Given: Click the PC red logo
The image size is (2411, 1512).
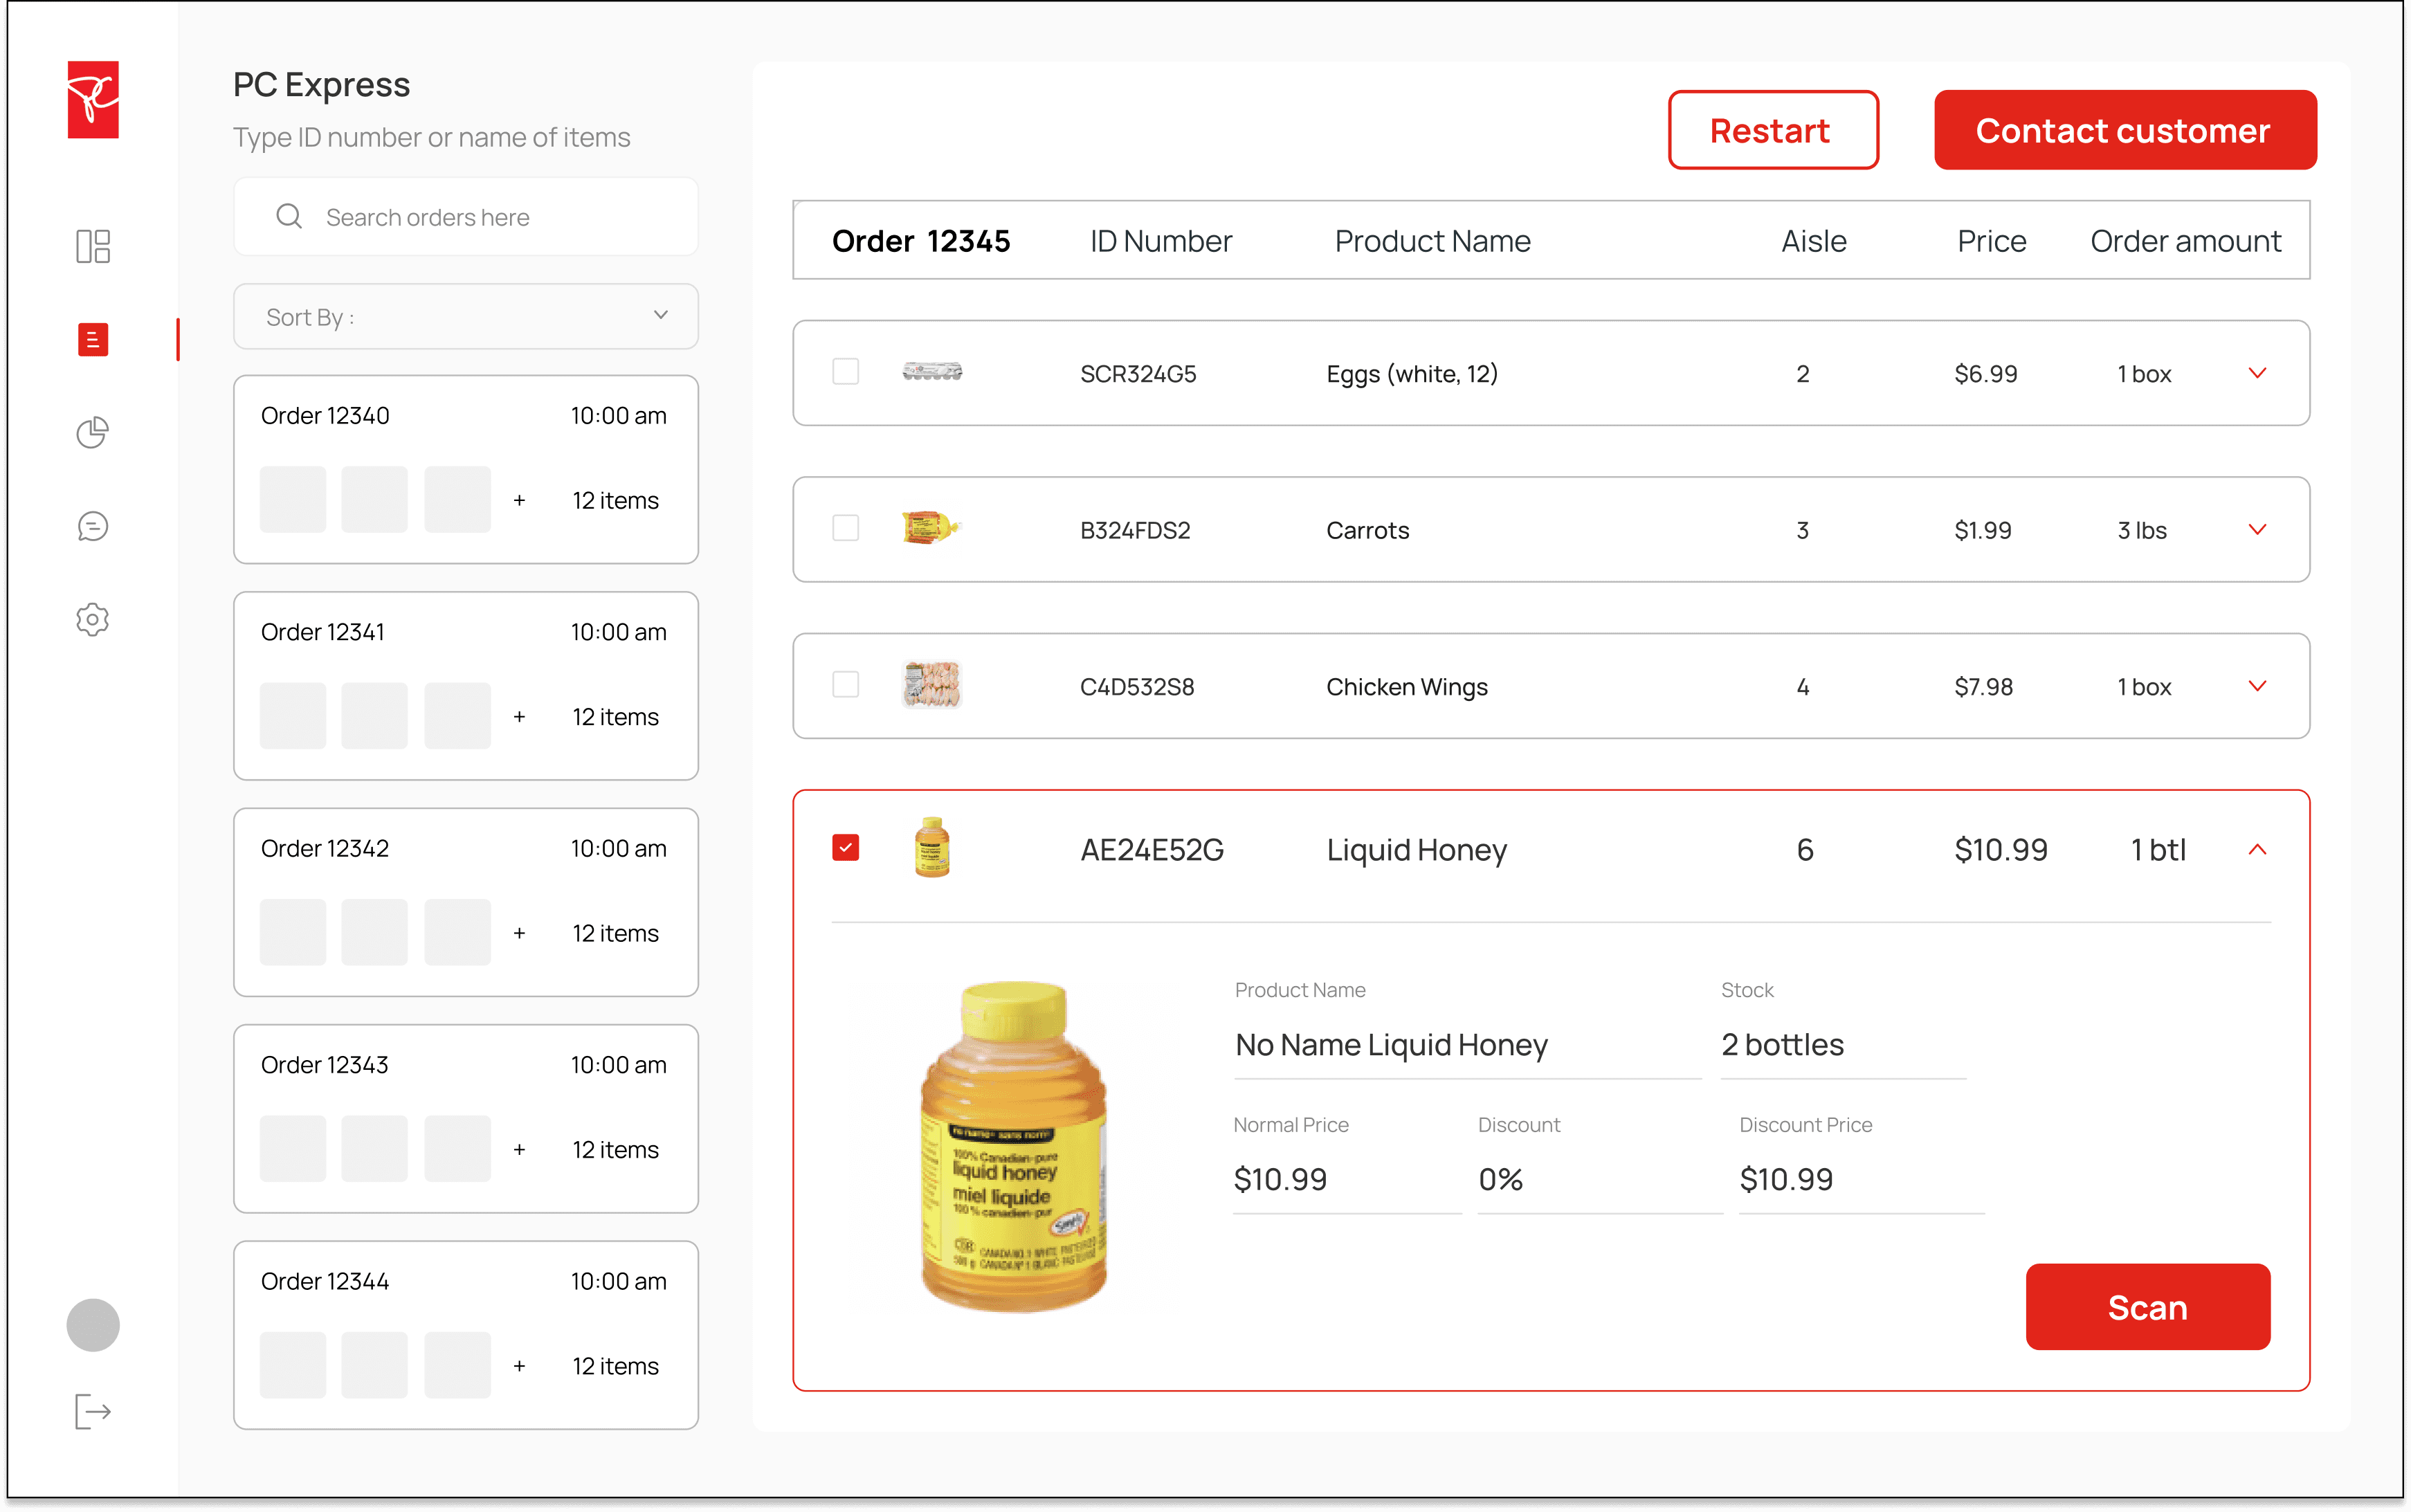Looking at the screenshot, I should pos(93,100).
